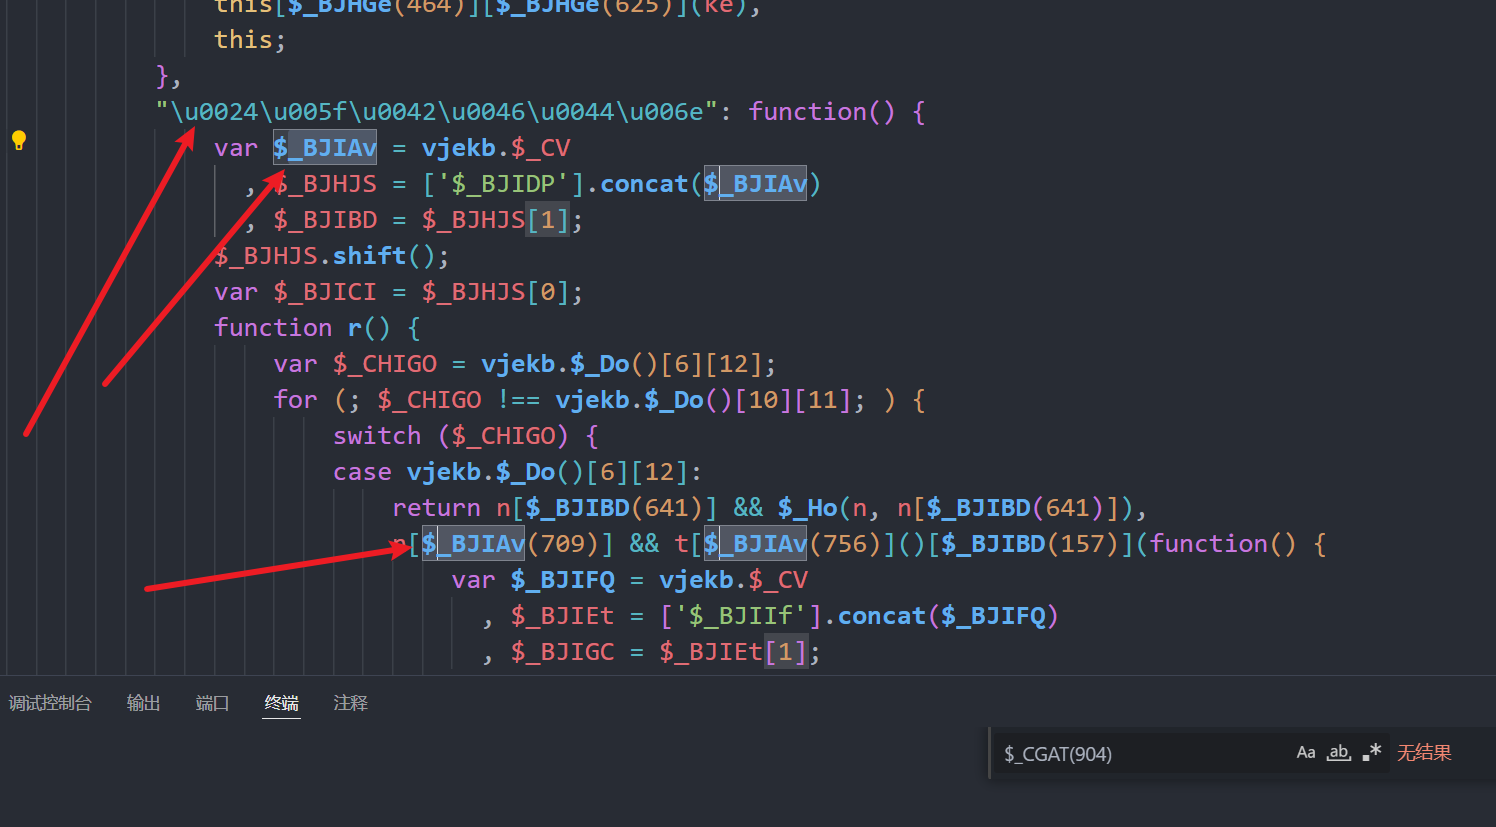
Task: Click the function r declaration name
Action: (355, 328)
